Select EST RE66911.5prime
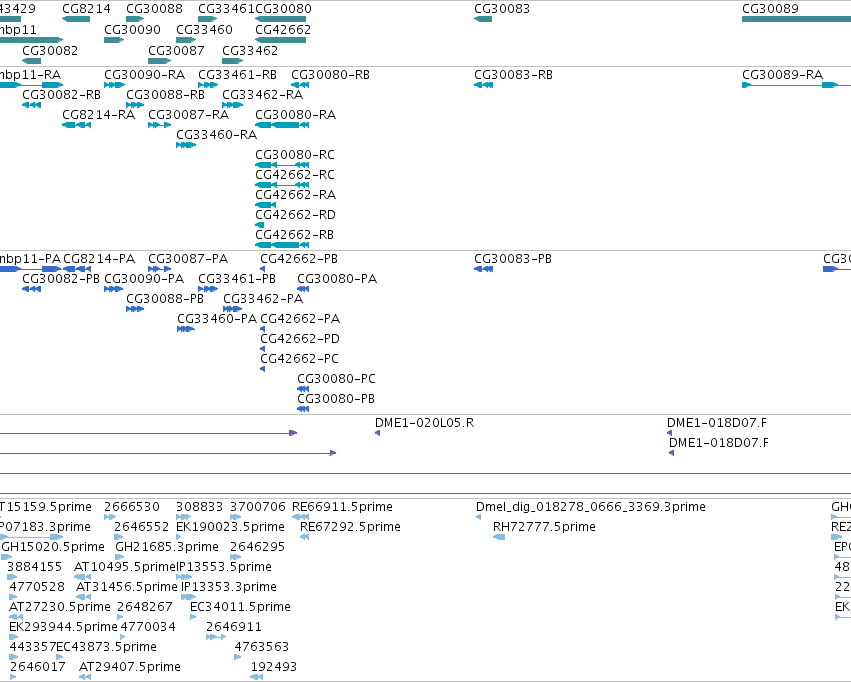This screenshot has height=682, width=851. [x=342, y=507]
